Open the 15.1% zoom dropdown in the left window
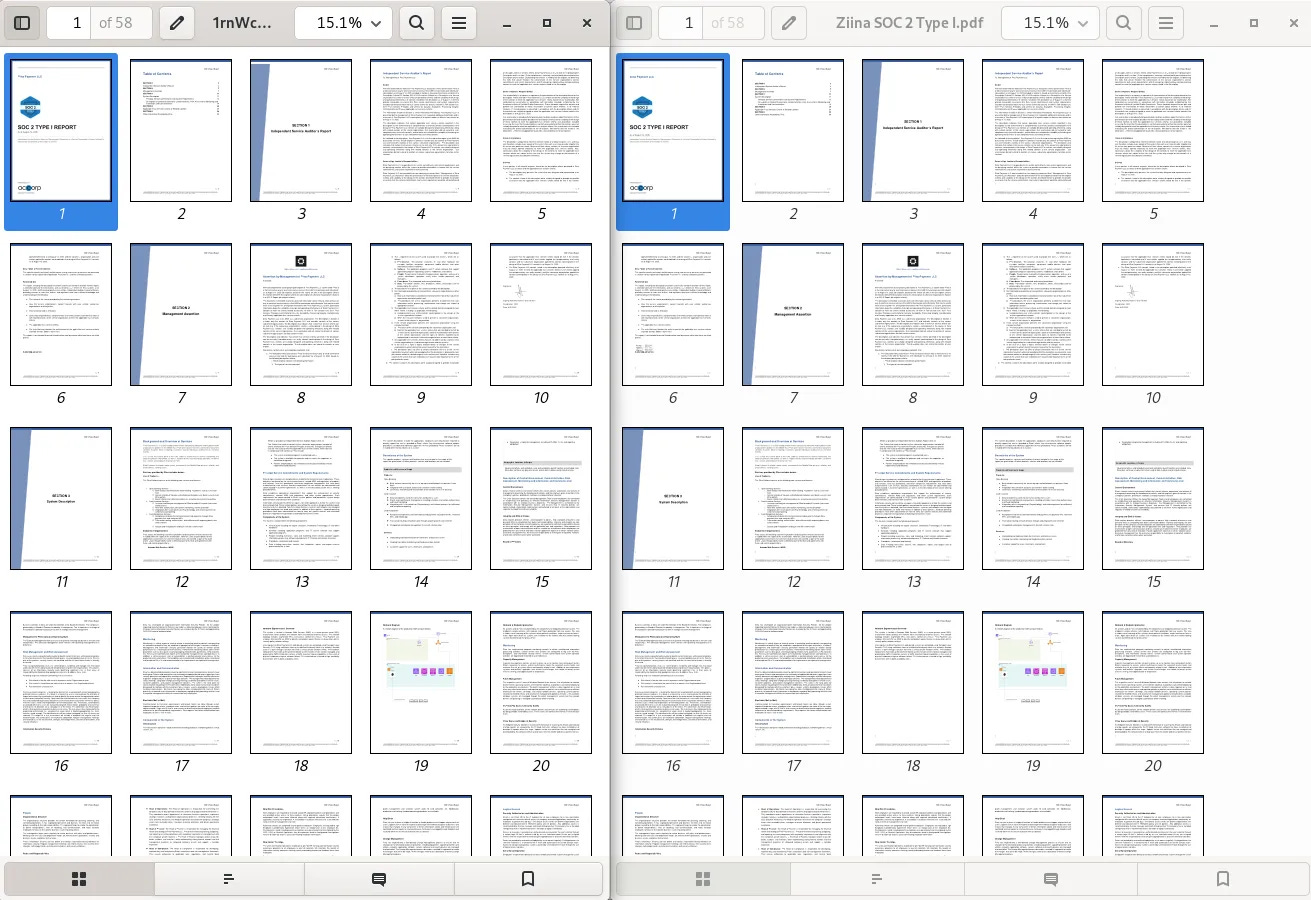This screenshot has height=900, width=1311. [x=343, y=22]
